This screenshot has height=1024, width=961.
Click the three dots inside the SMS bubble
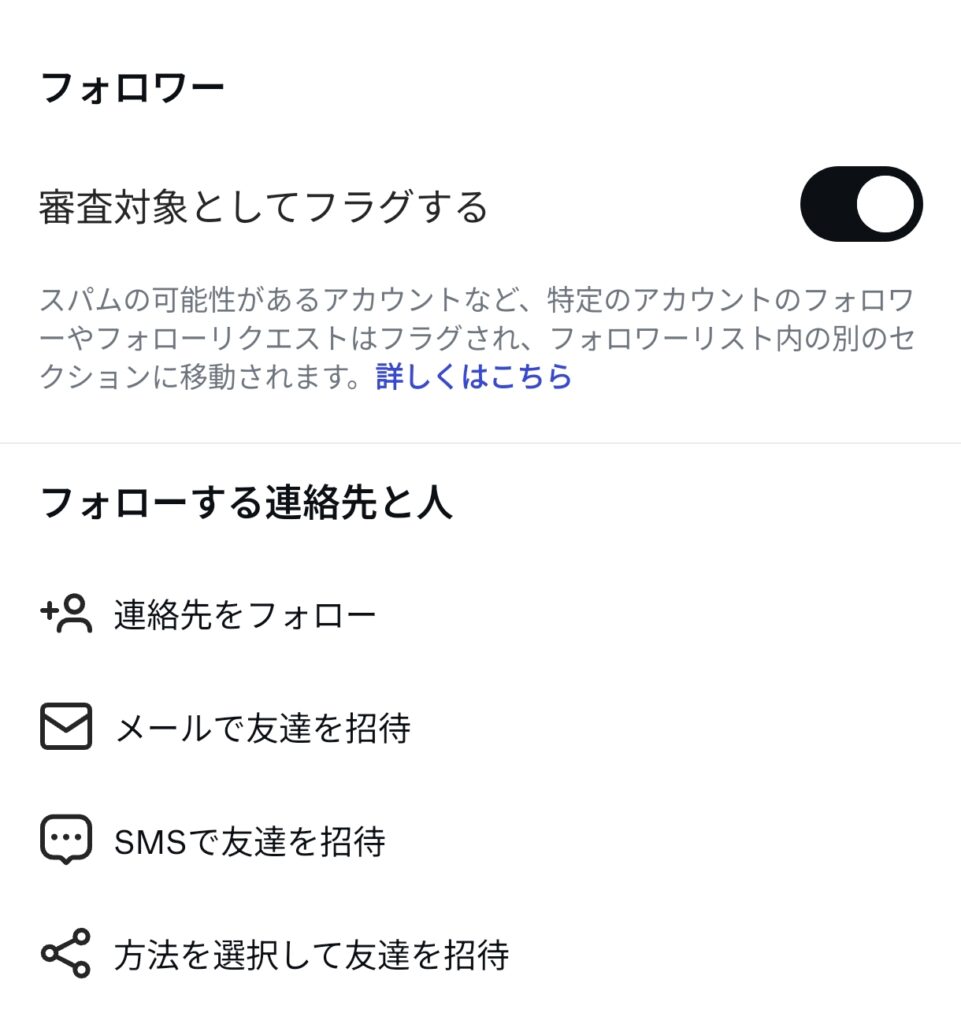click(66, 836)
